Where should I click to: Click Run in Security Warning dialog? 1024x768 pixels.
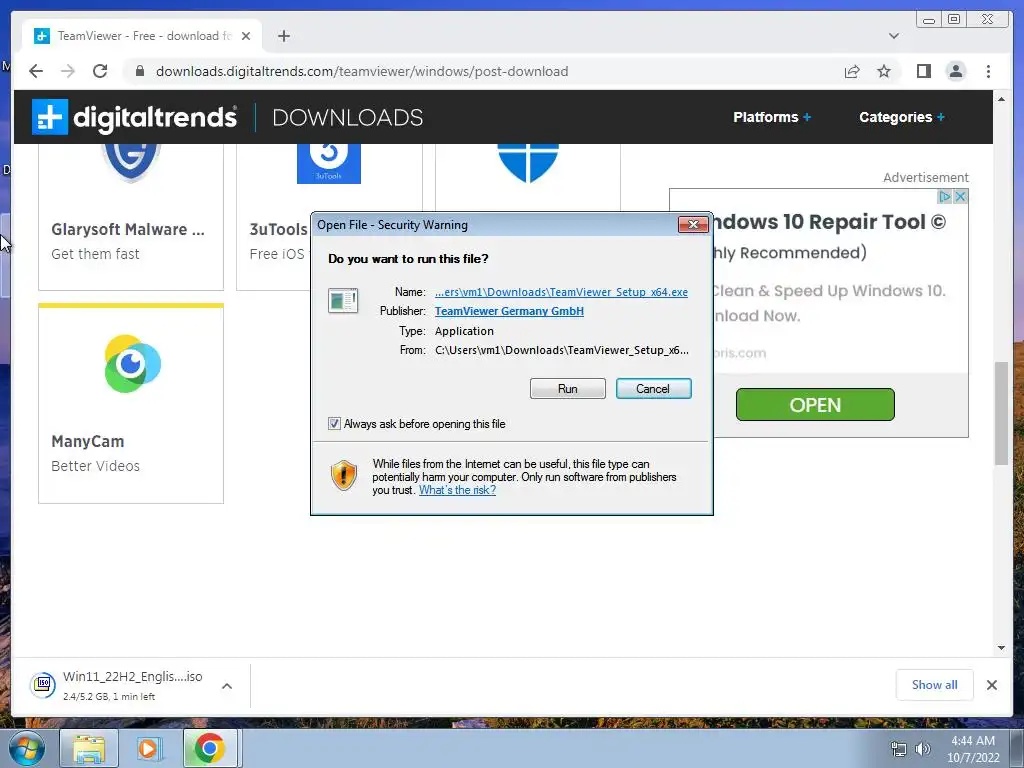point(568,389)
